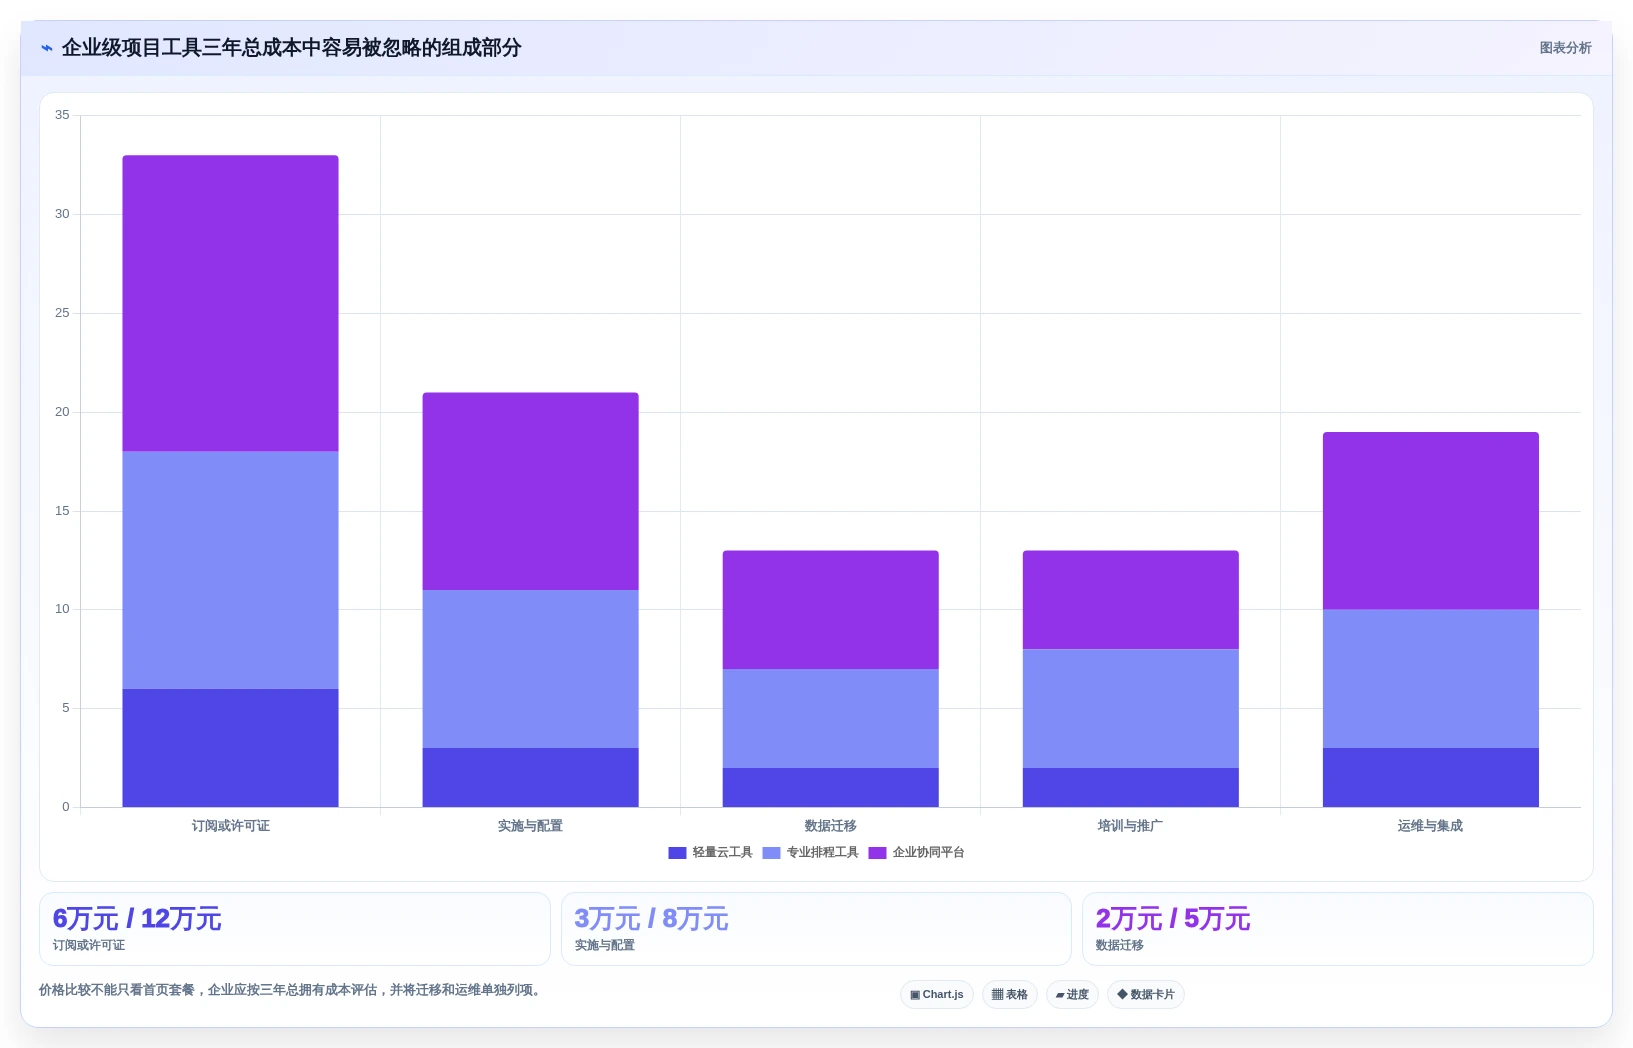The image size is (1633, 1048).
Task: Click the lightning icon beside the title
Action: 47,48
